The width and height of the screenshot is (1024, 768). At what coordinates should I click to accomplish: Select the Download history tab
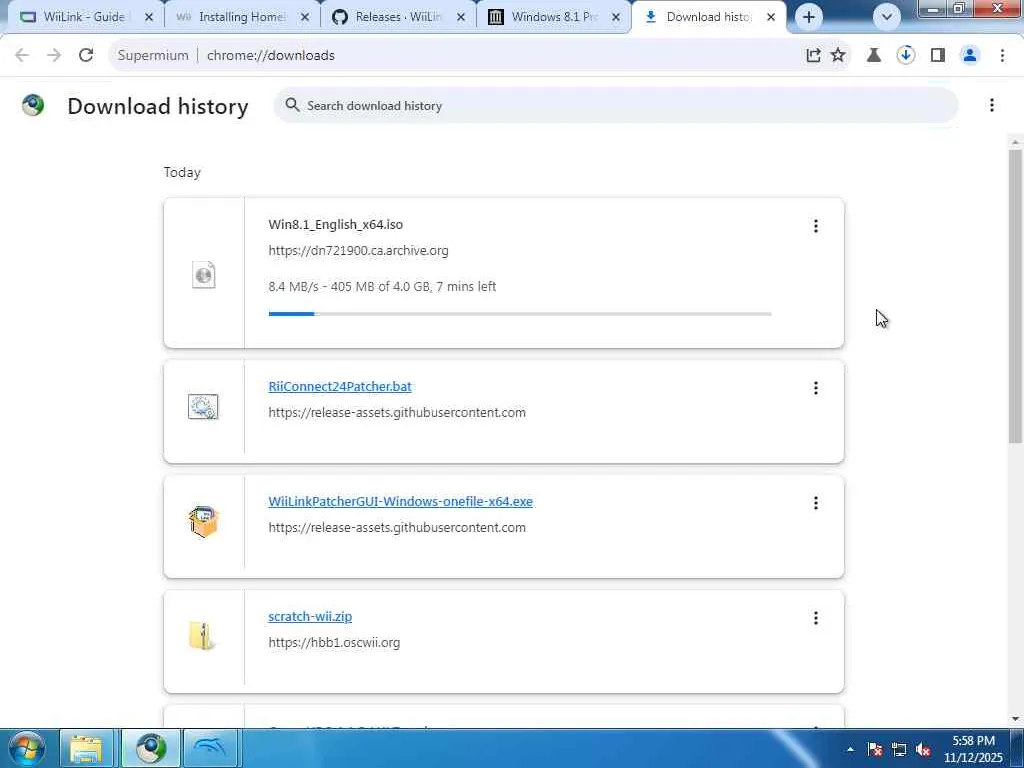coord(709,17)
